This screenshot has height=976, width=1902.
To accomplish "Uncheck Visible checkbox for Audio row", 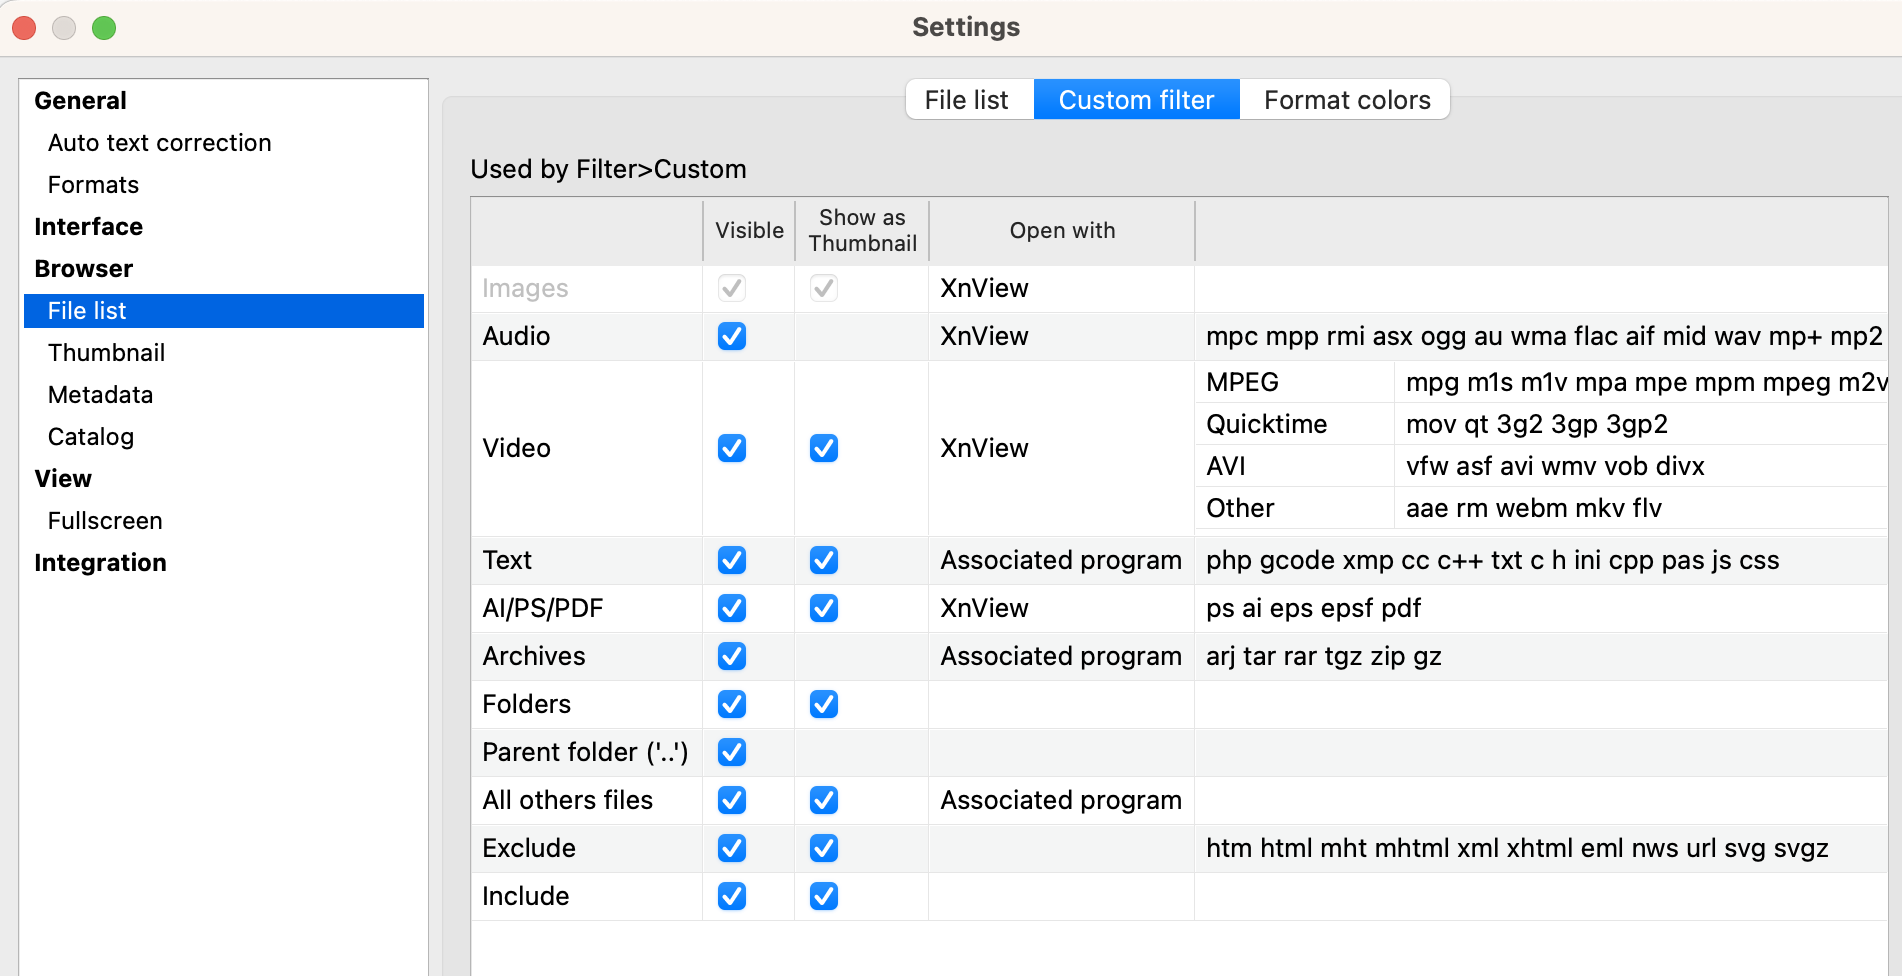I will coord(732,336).
